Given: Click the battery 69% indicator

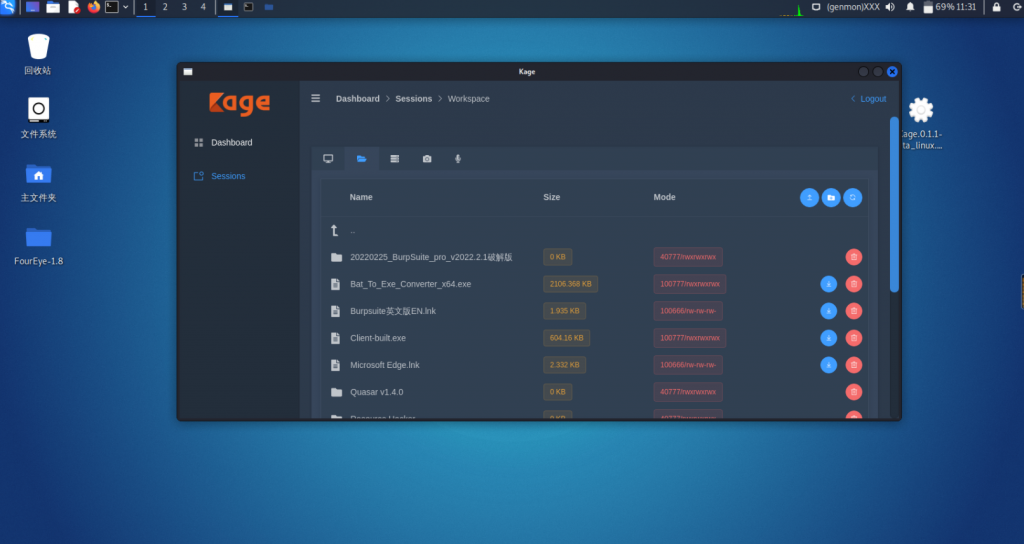Looking at the screenshot, I should [x=939, y=7].
